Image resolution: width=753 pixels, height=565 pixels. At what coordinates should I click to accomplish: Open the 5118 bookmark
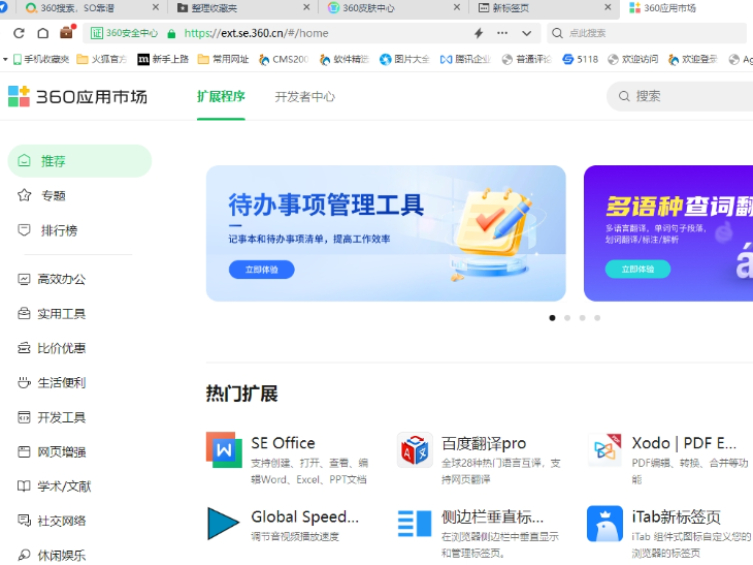(x=580, y=59)
